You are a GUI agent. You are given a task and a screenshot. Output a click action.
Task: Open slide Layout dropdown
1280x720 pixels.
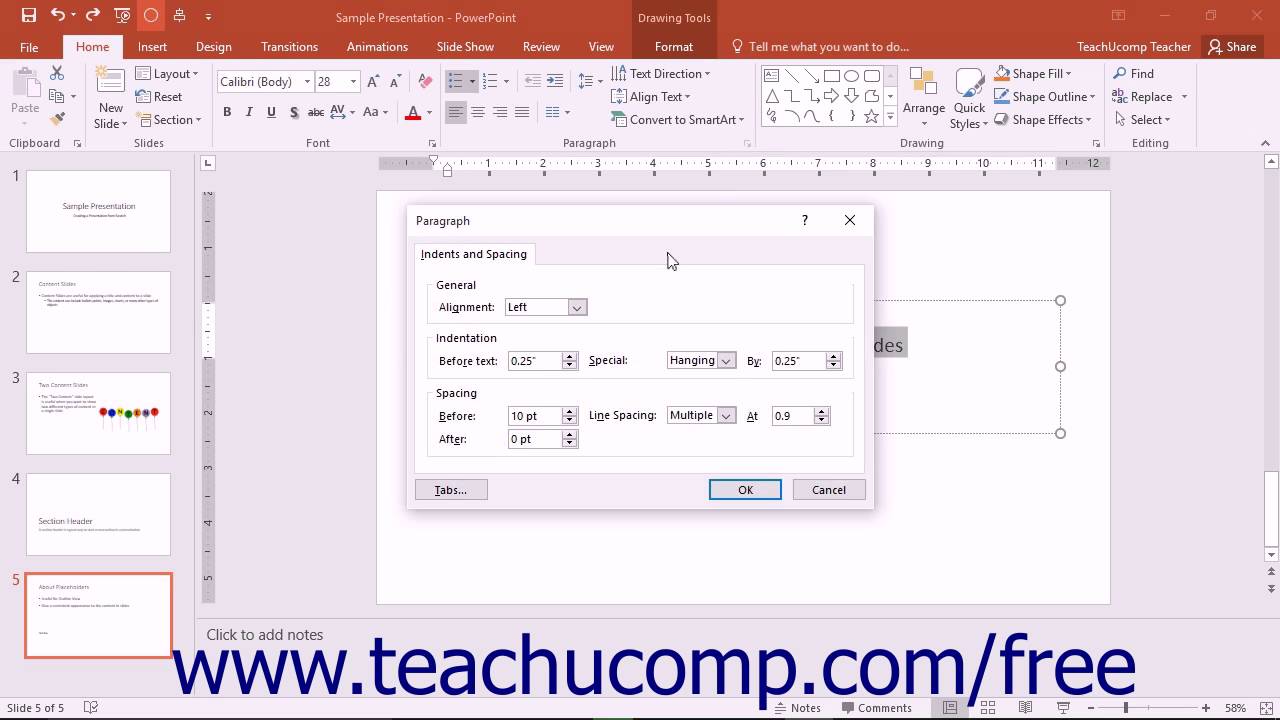click(167, 73)
